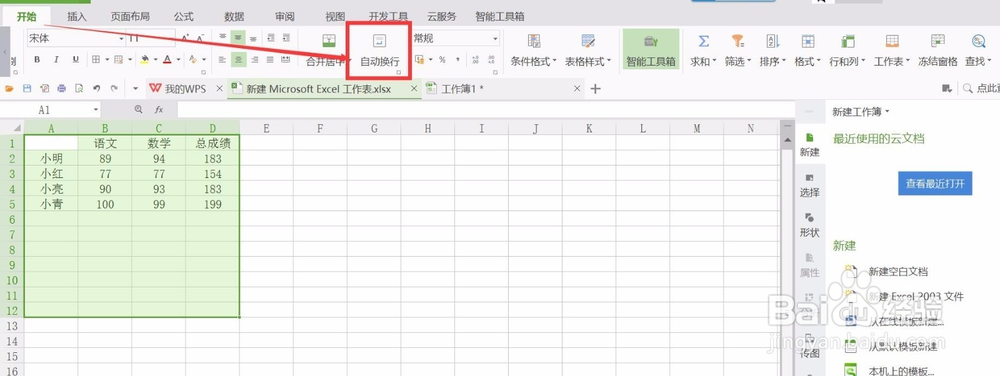Open the Name Box dropdown arrow

click(95, 110)
